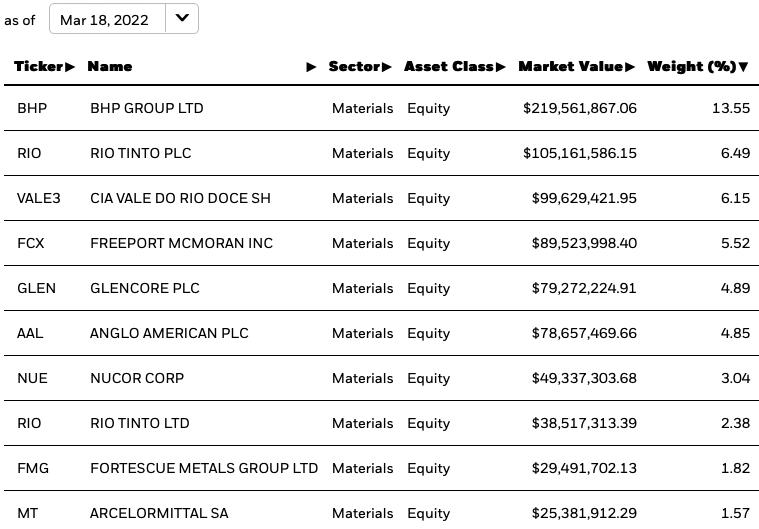Viewport: 759px width, 529px height.
Task: Sort by the Name column header
Action: pyautogui.click(x=109, y=66)
